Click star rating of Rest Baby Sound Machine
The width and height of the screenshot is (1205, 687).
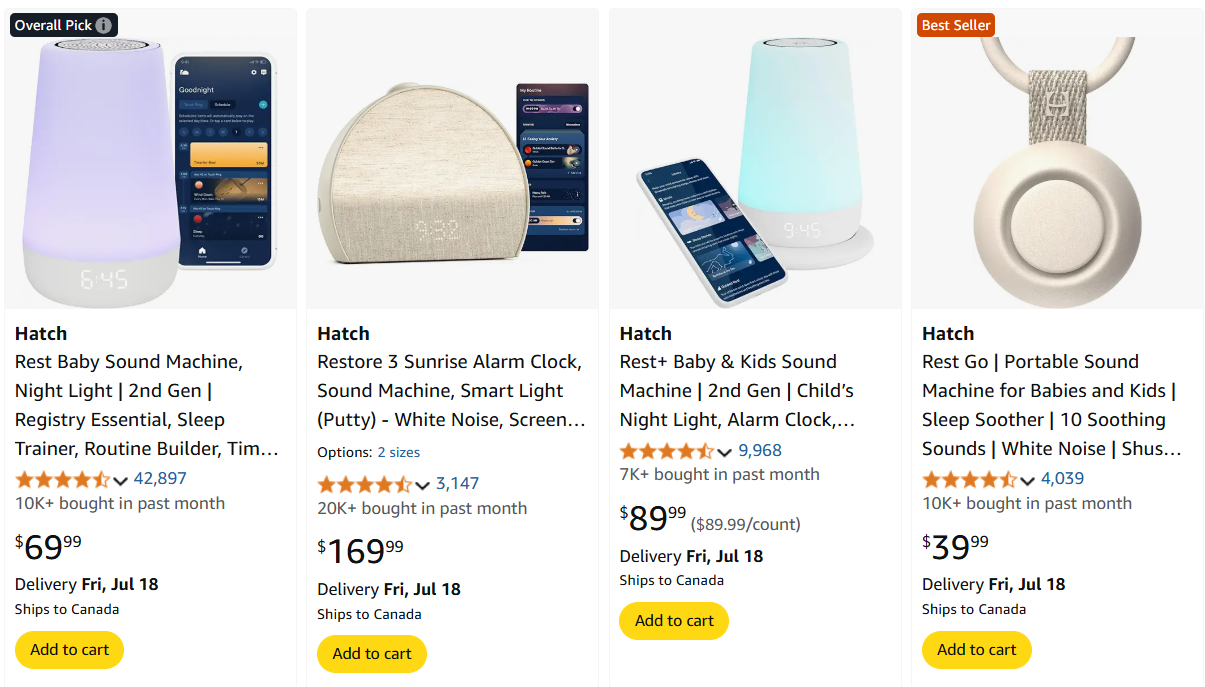point(62,479)
